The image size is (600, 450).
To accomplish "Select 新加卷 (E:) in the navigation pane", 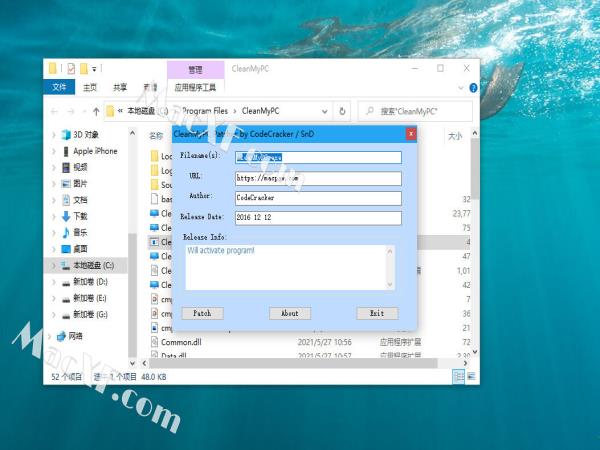I will 90,298.
